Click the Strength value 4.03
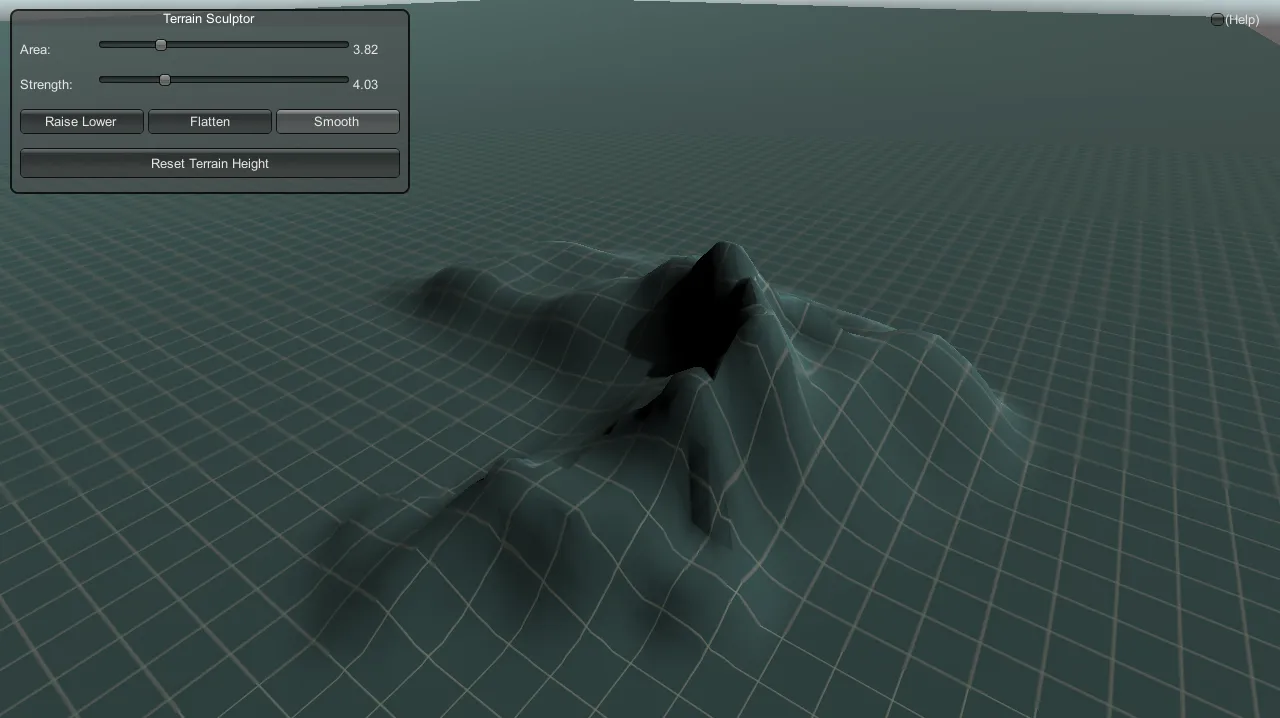 tap(365, 85)
